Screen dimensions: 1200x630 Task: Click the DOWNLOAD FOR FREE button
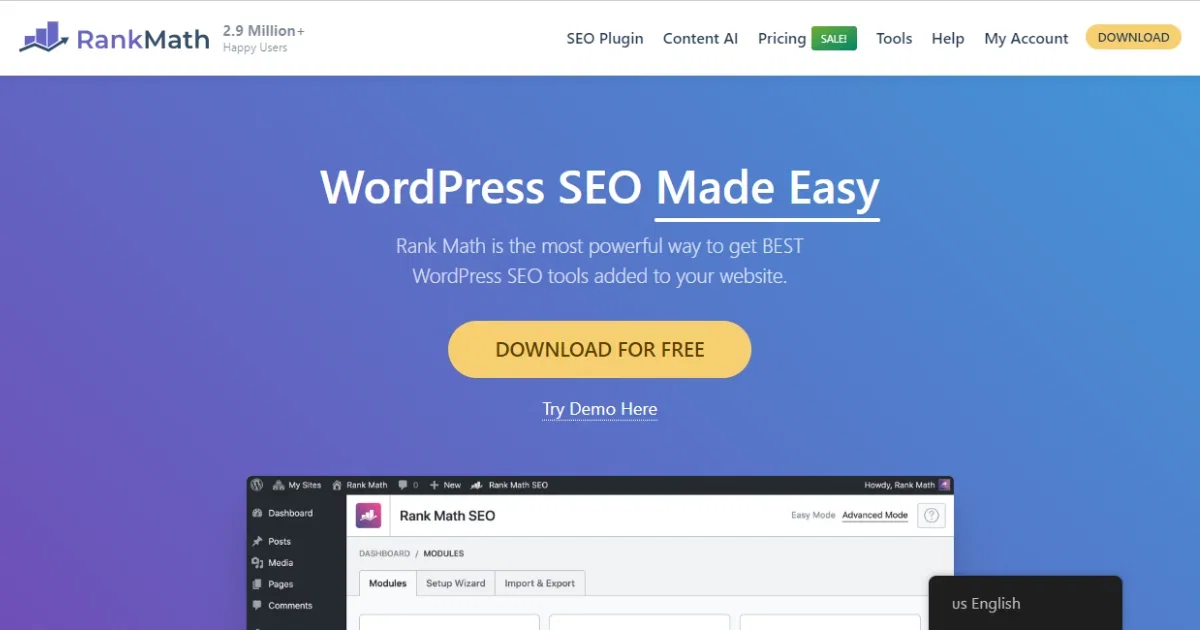point(600,349)
